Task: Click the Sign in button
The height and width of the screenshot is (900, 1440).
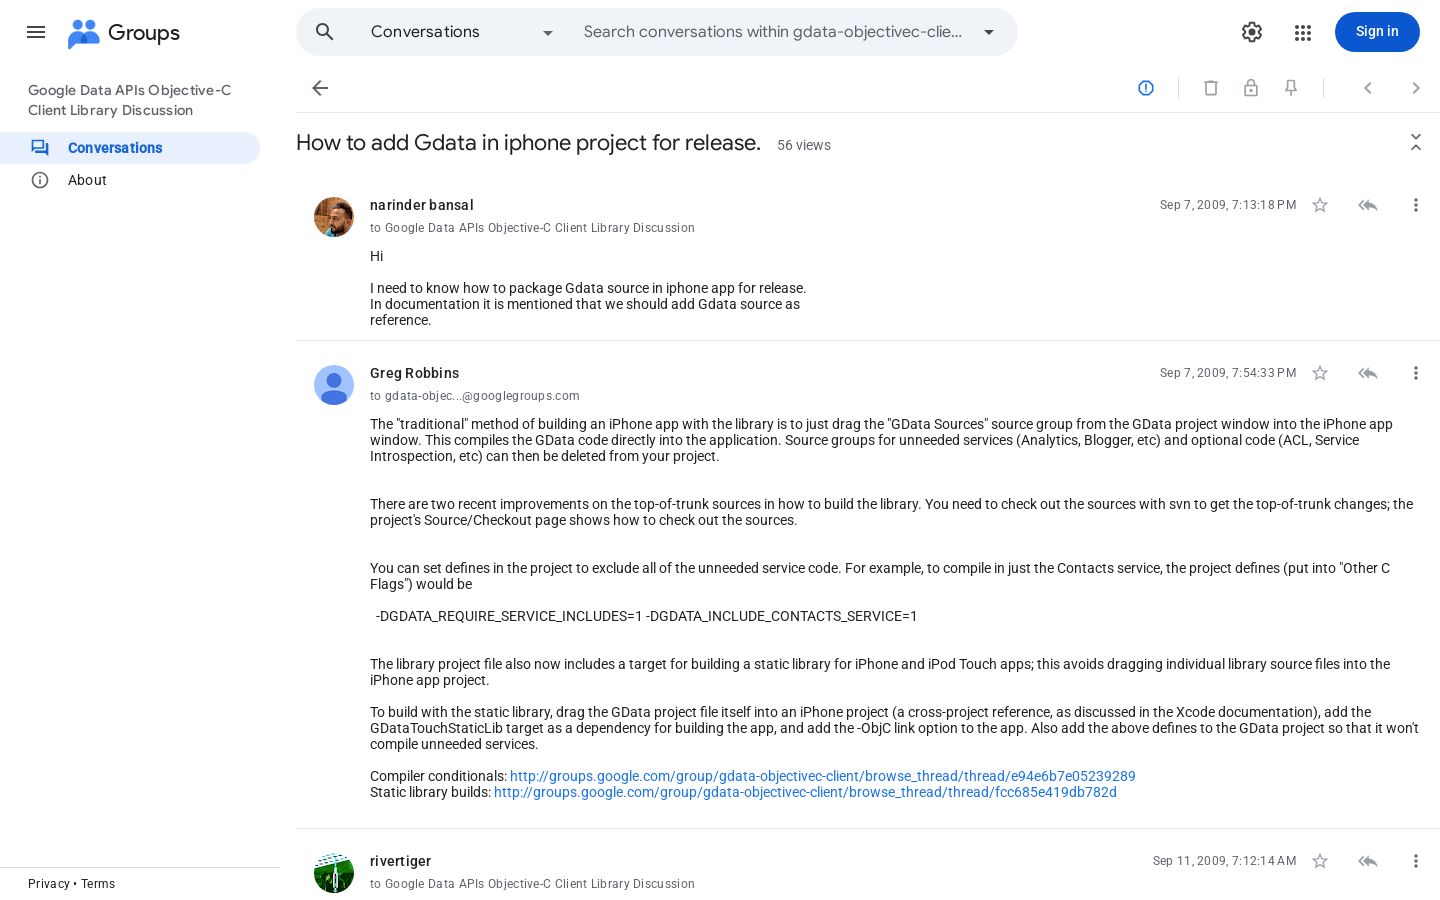Action: [1377, 32]
